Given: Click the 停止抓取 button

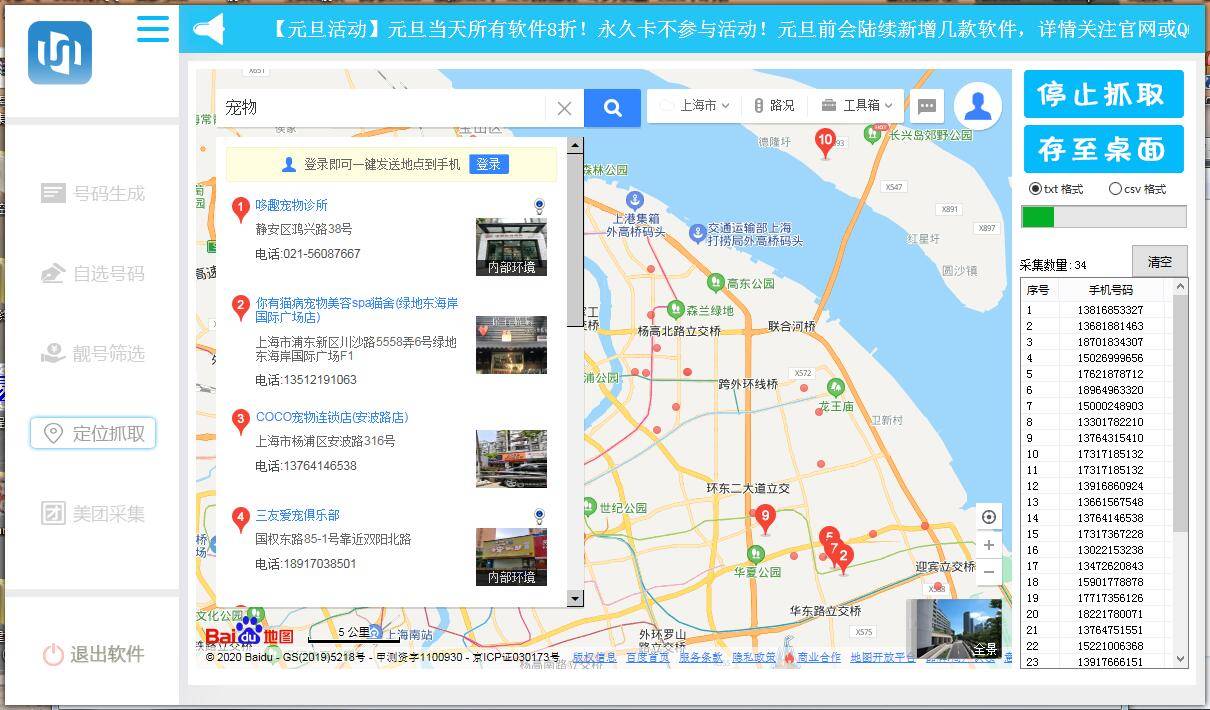Looking at the screenshot, I should (1103, 94).
